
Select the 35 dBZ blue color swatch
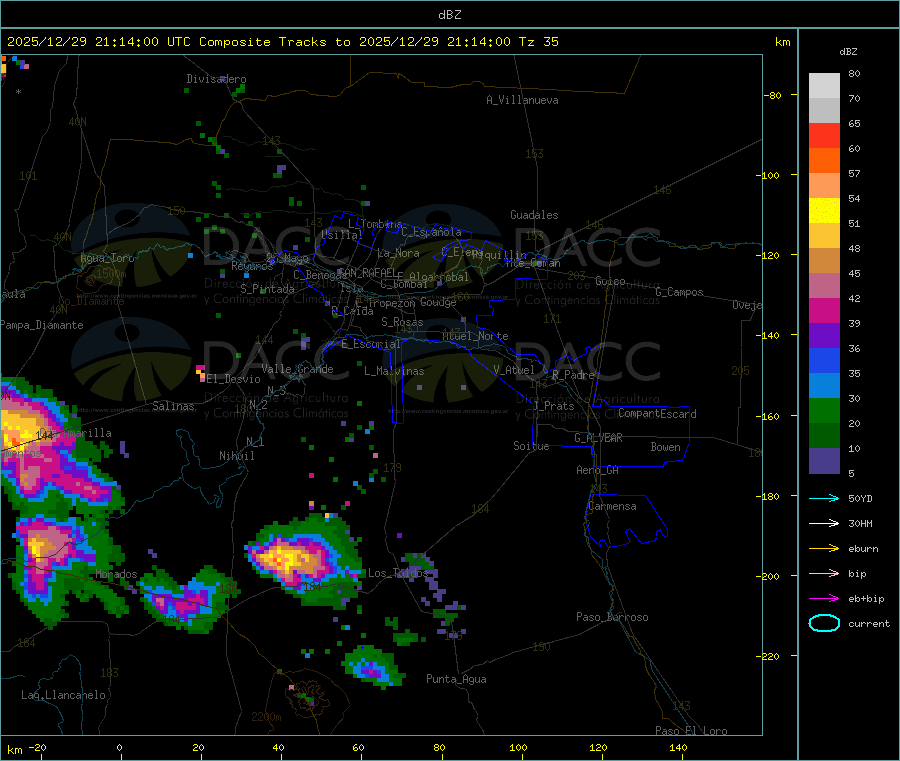824,360
